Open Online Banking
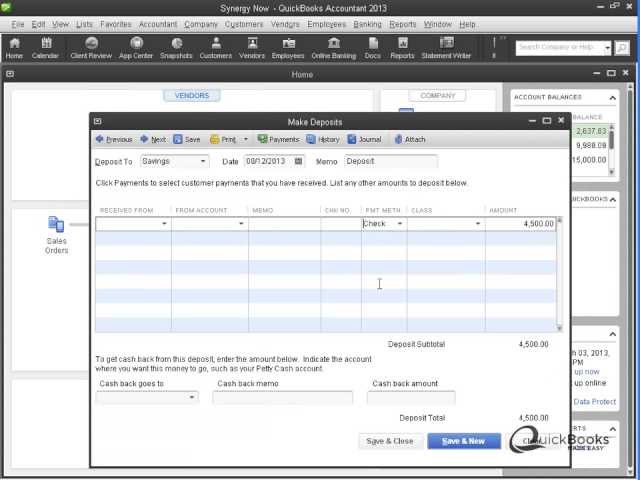This screenshot has height=480, width=640. click(x=334, y=48)
